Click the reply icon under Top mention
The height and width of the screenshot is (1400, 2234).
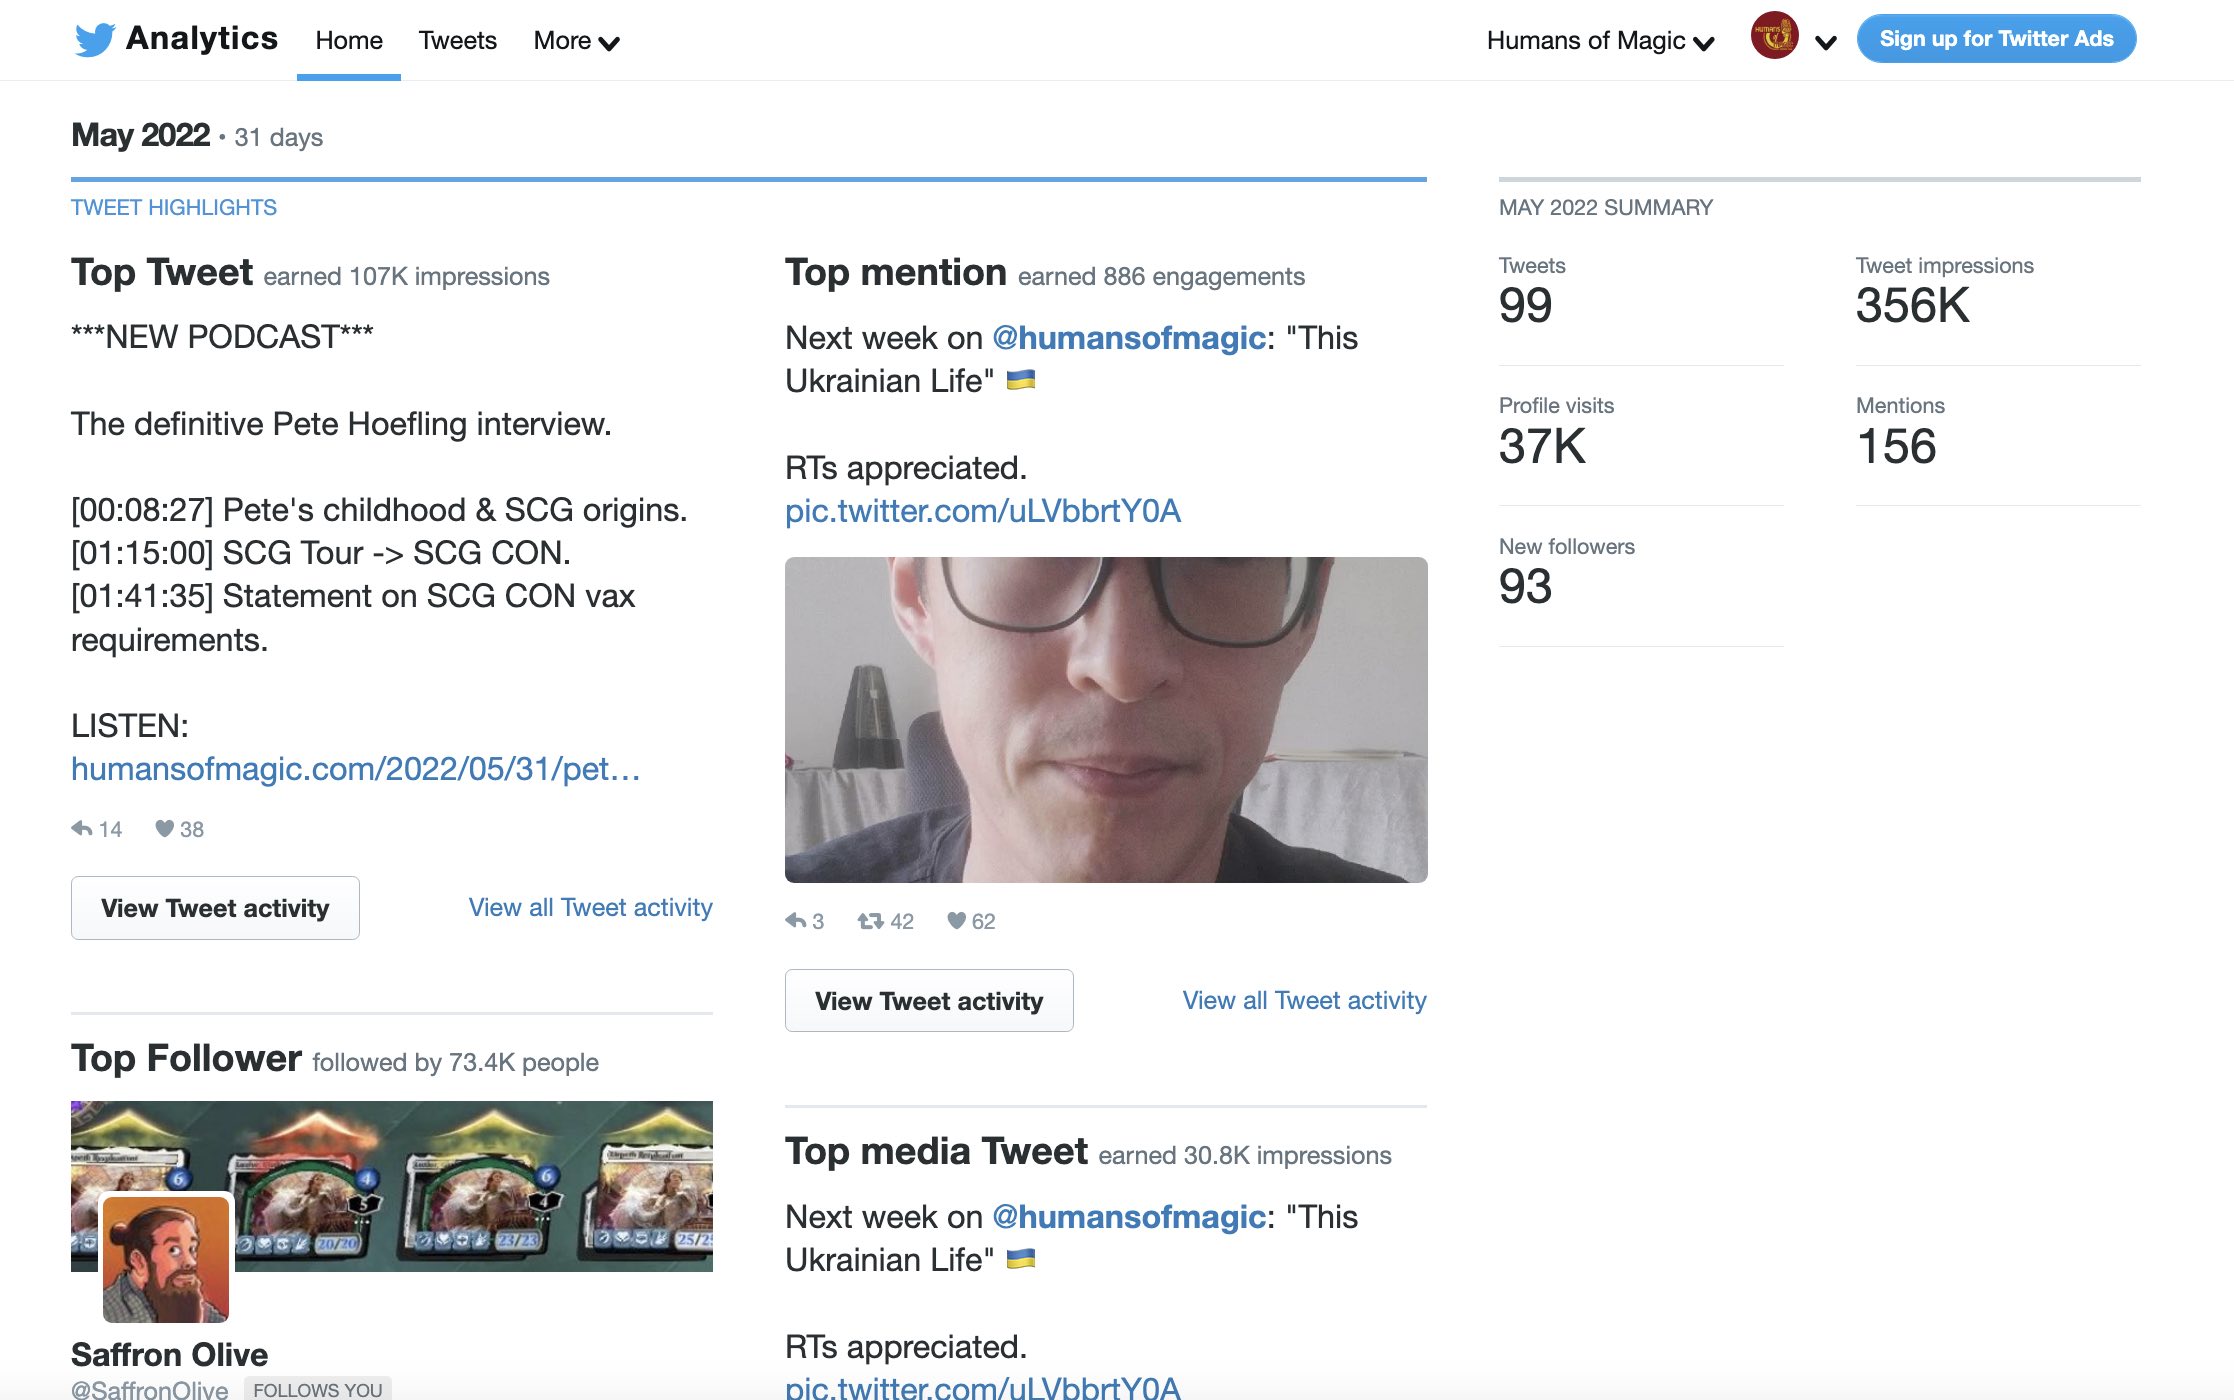point(796,920)
